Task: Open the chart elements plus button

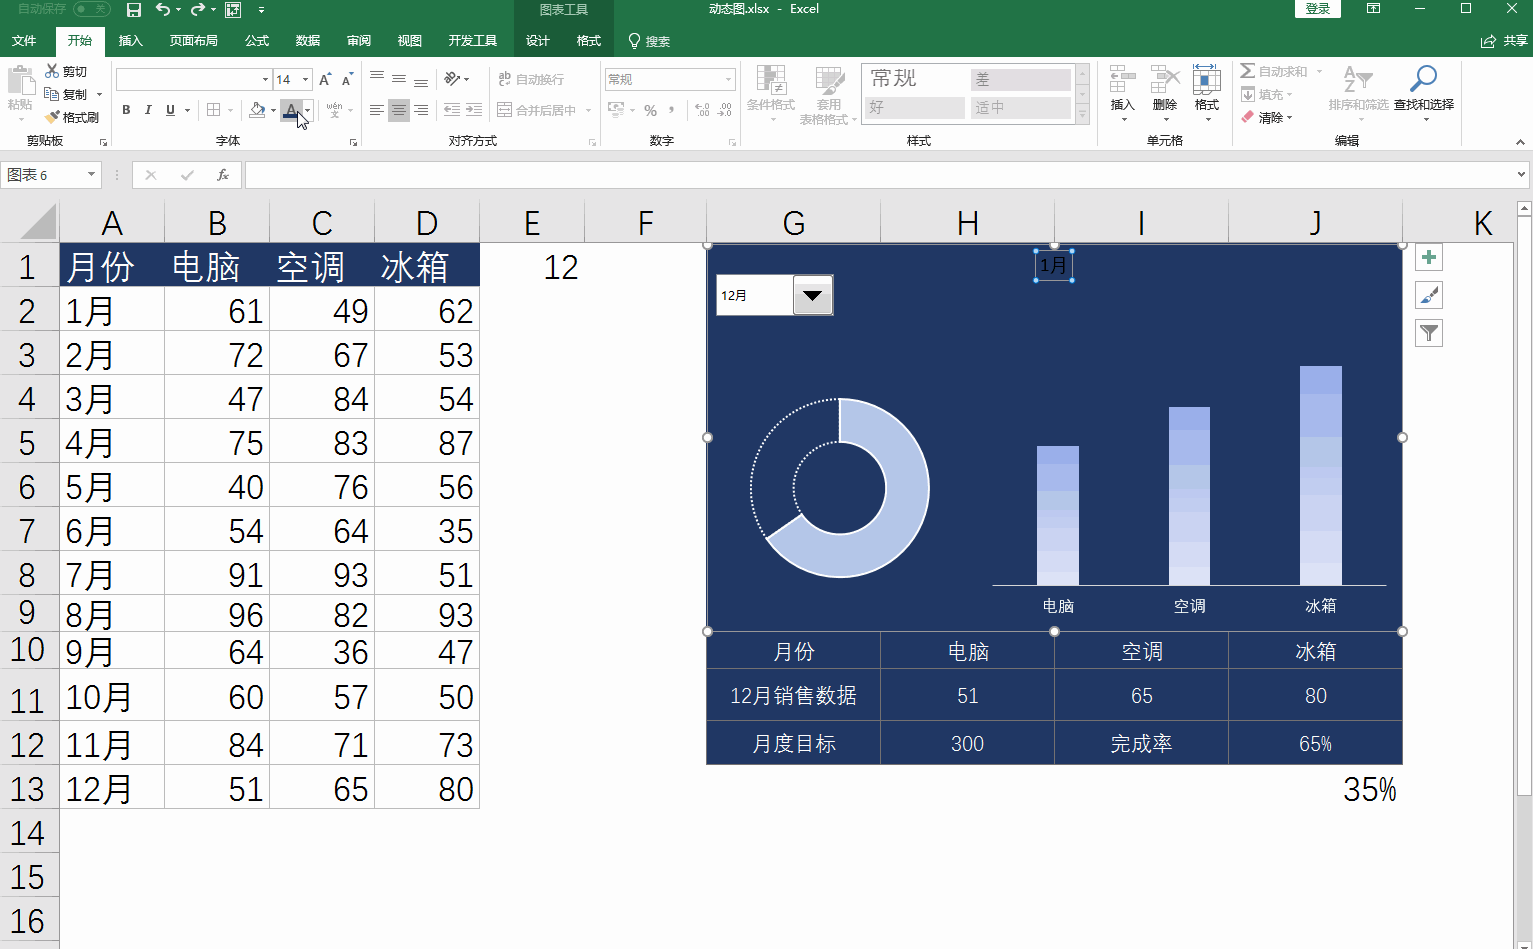Action: 1429,257
